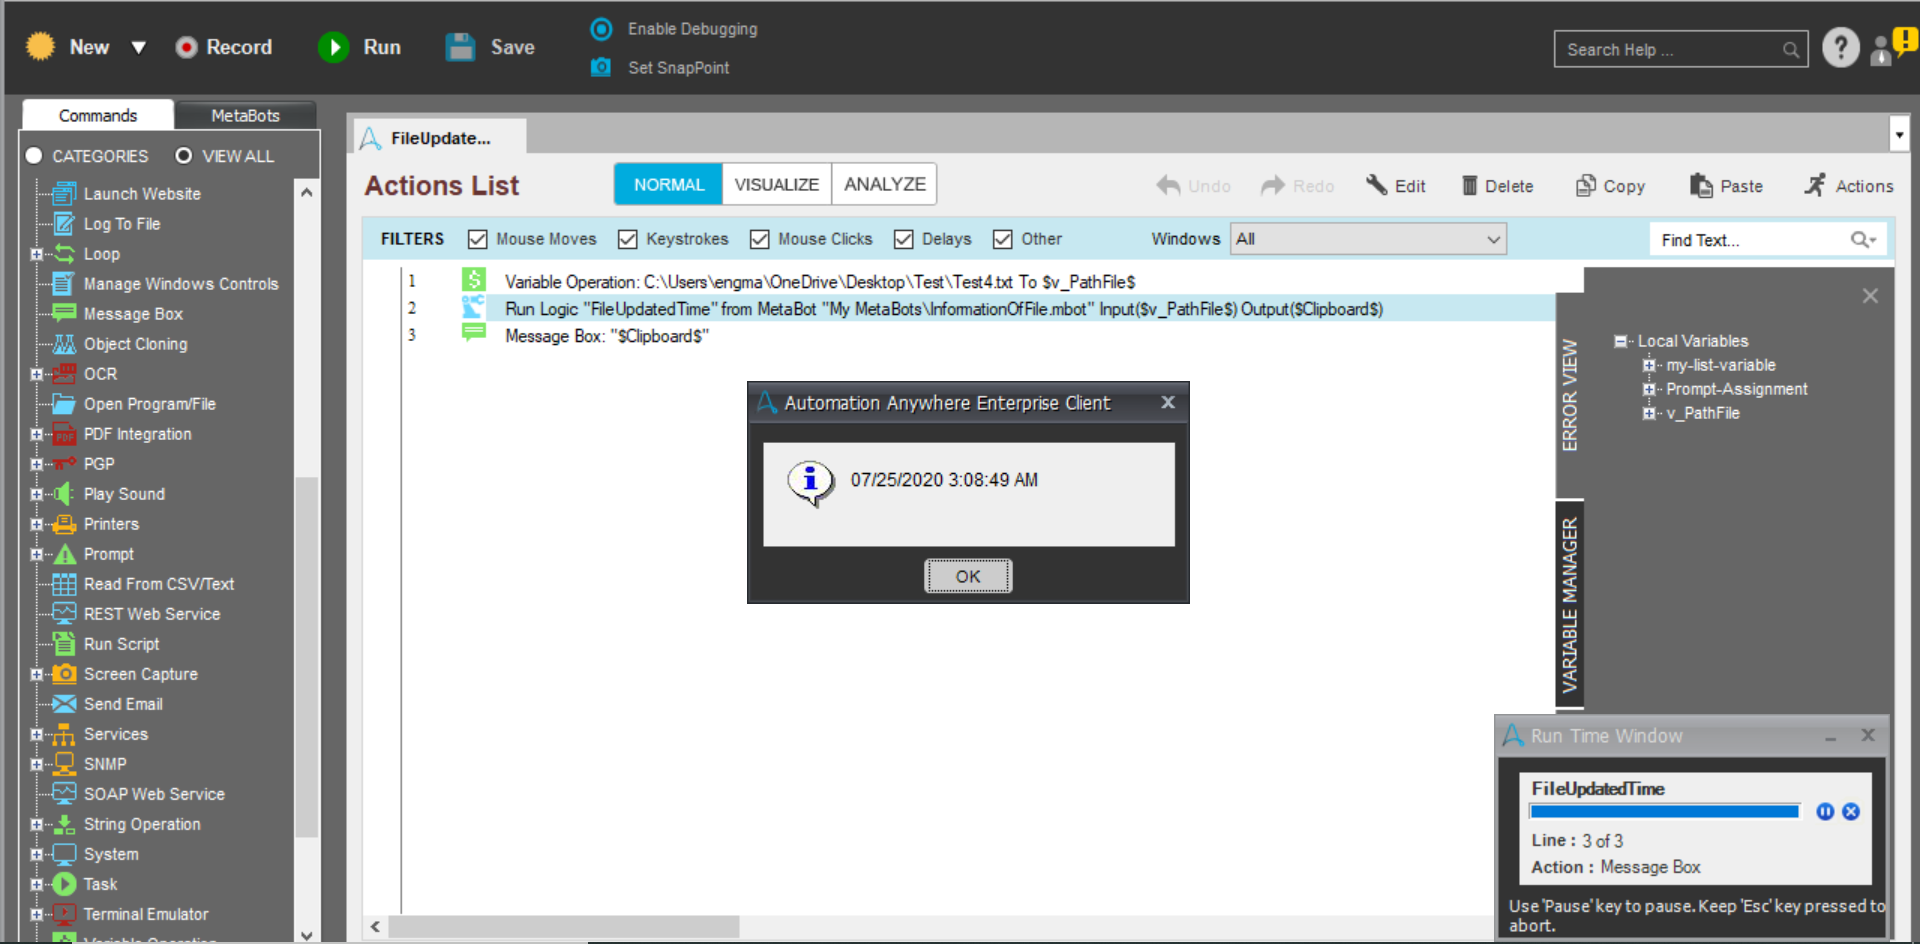The image size is (1920, 944).
Task: Open the help question mark icon
Action: point(1840,47)
